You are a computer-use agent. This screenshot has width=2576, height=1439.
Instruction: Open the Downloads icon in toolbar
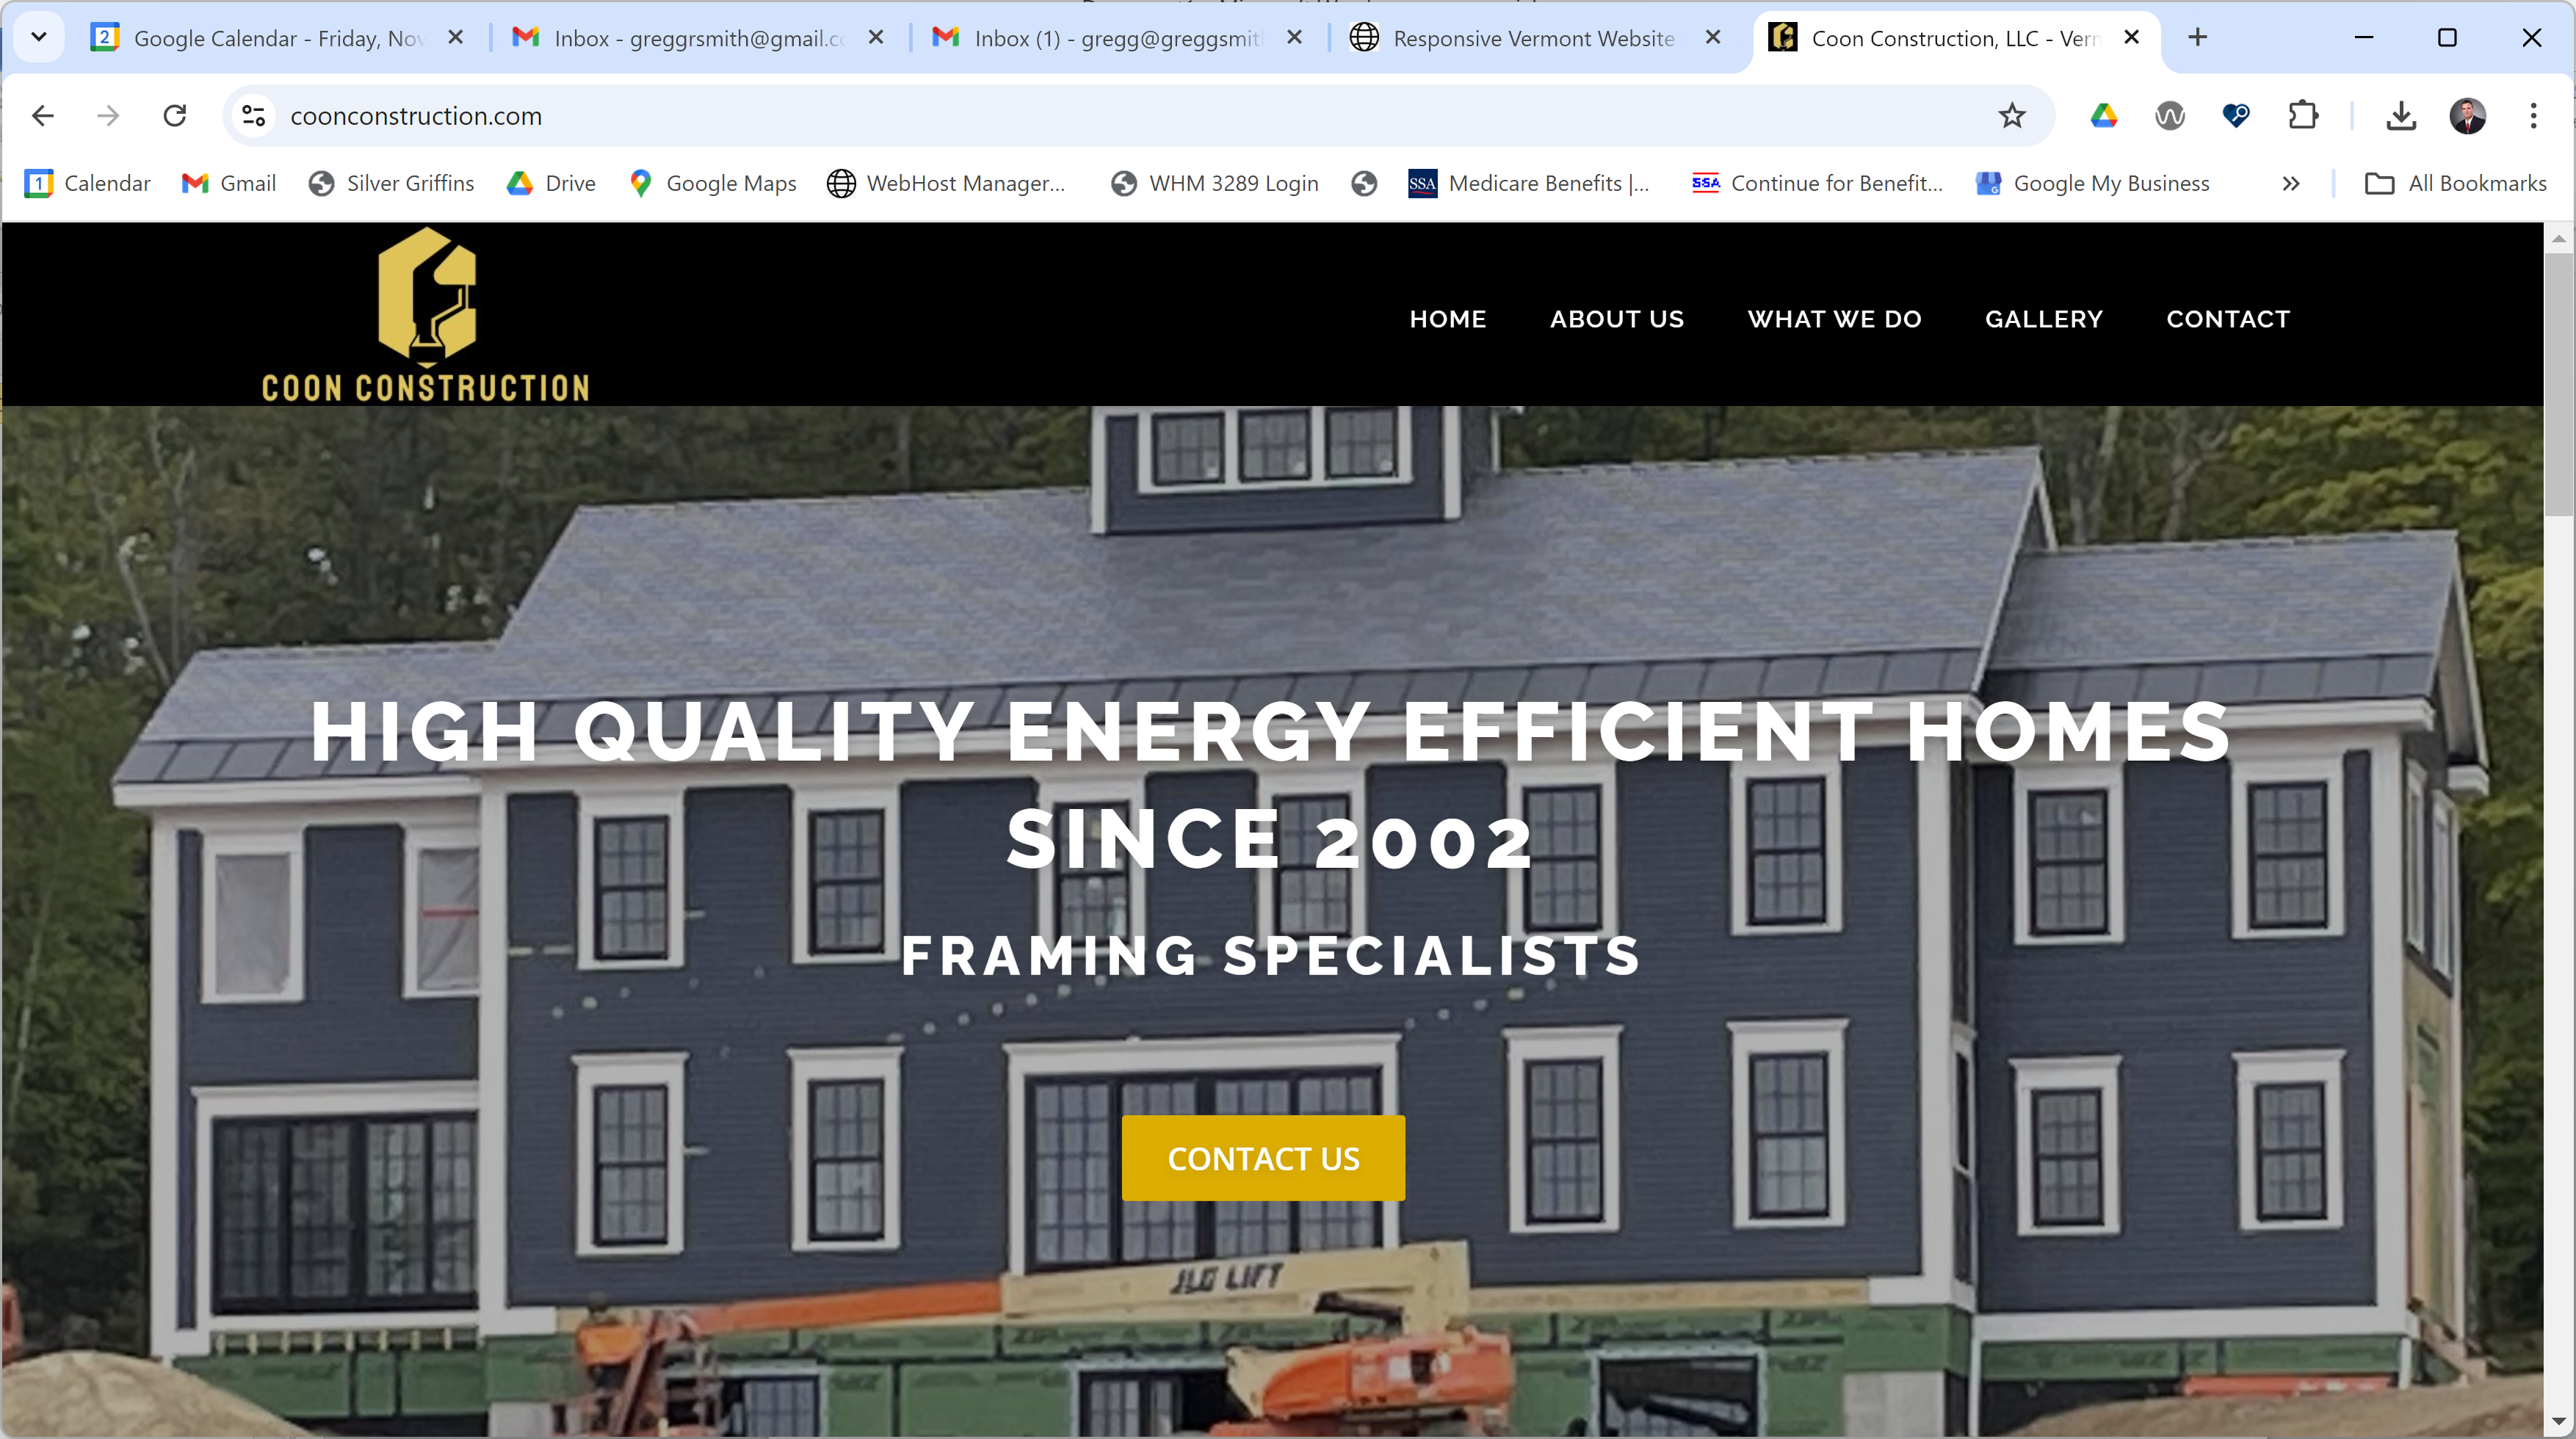click(2401, 116)
